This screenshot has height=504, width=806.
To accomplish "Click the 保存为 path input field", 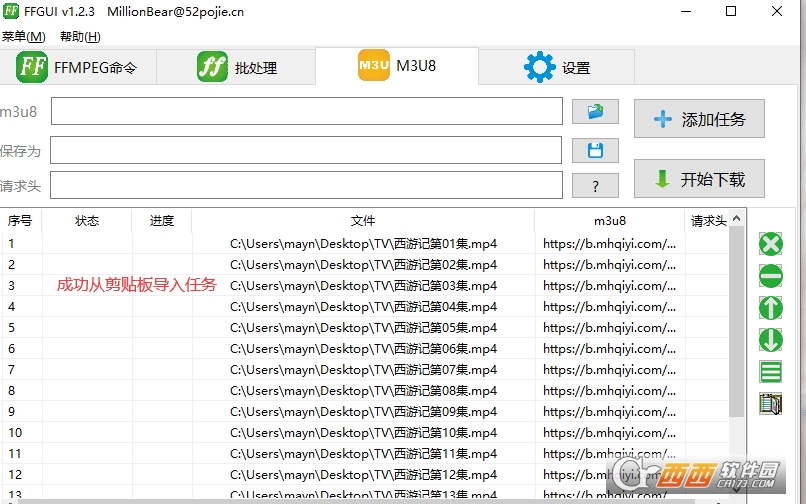I will click(x=306, y=150).
